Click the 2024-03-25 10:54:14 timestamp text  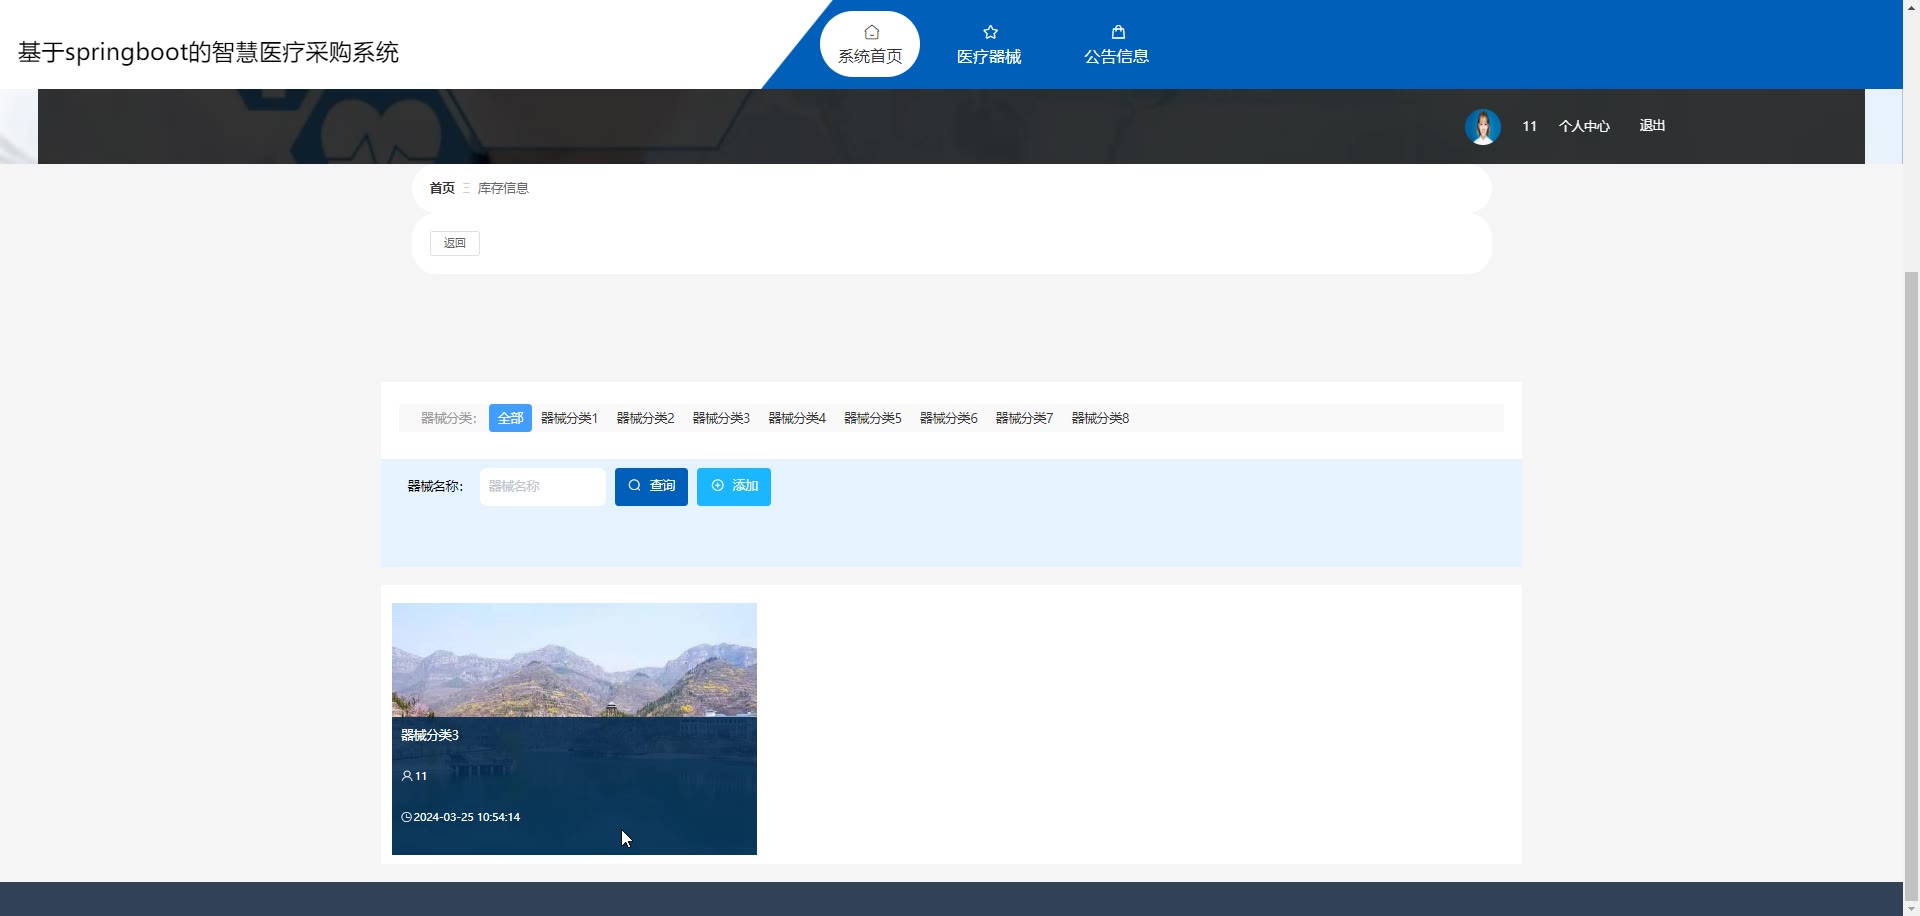click(x=467, y=817)
